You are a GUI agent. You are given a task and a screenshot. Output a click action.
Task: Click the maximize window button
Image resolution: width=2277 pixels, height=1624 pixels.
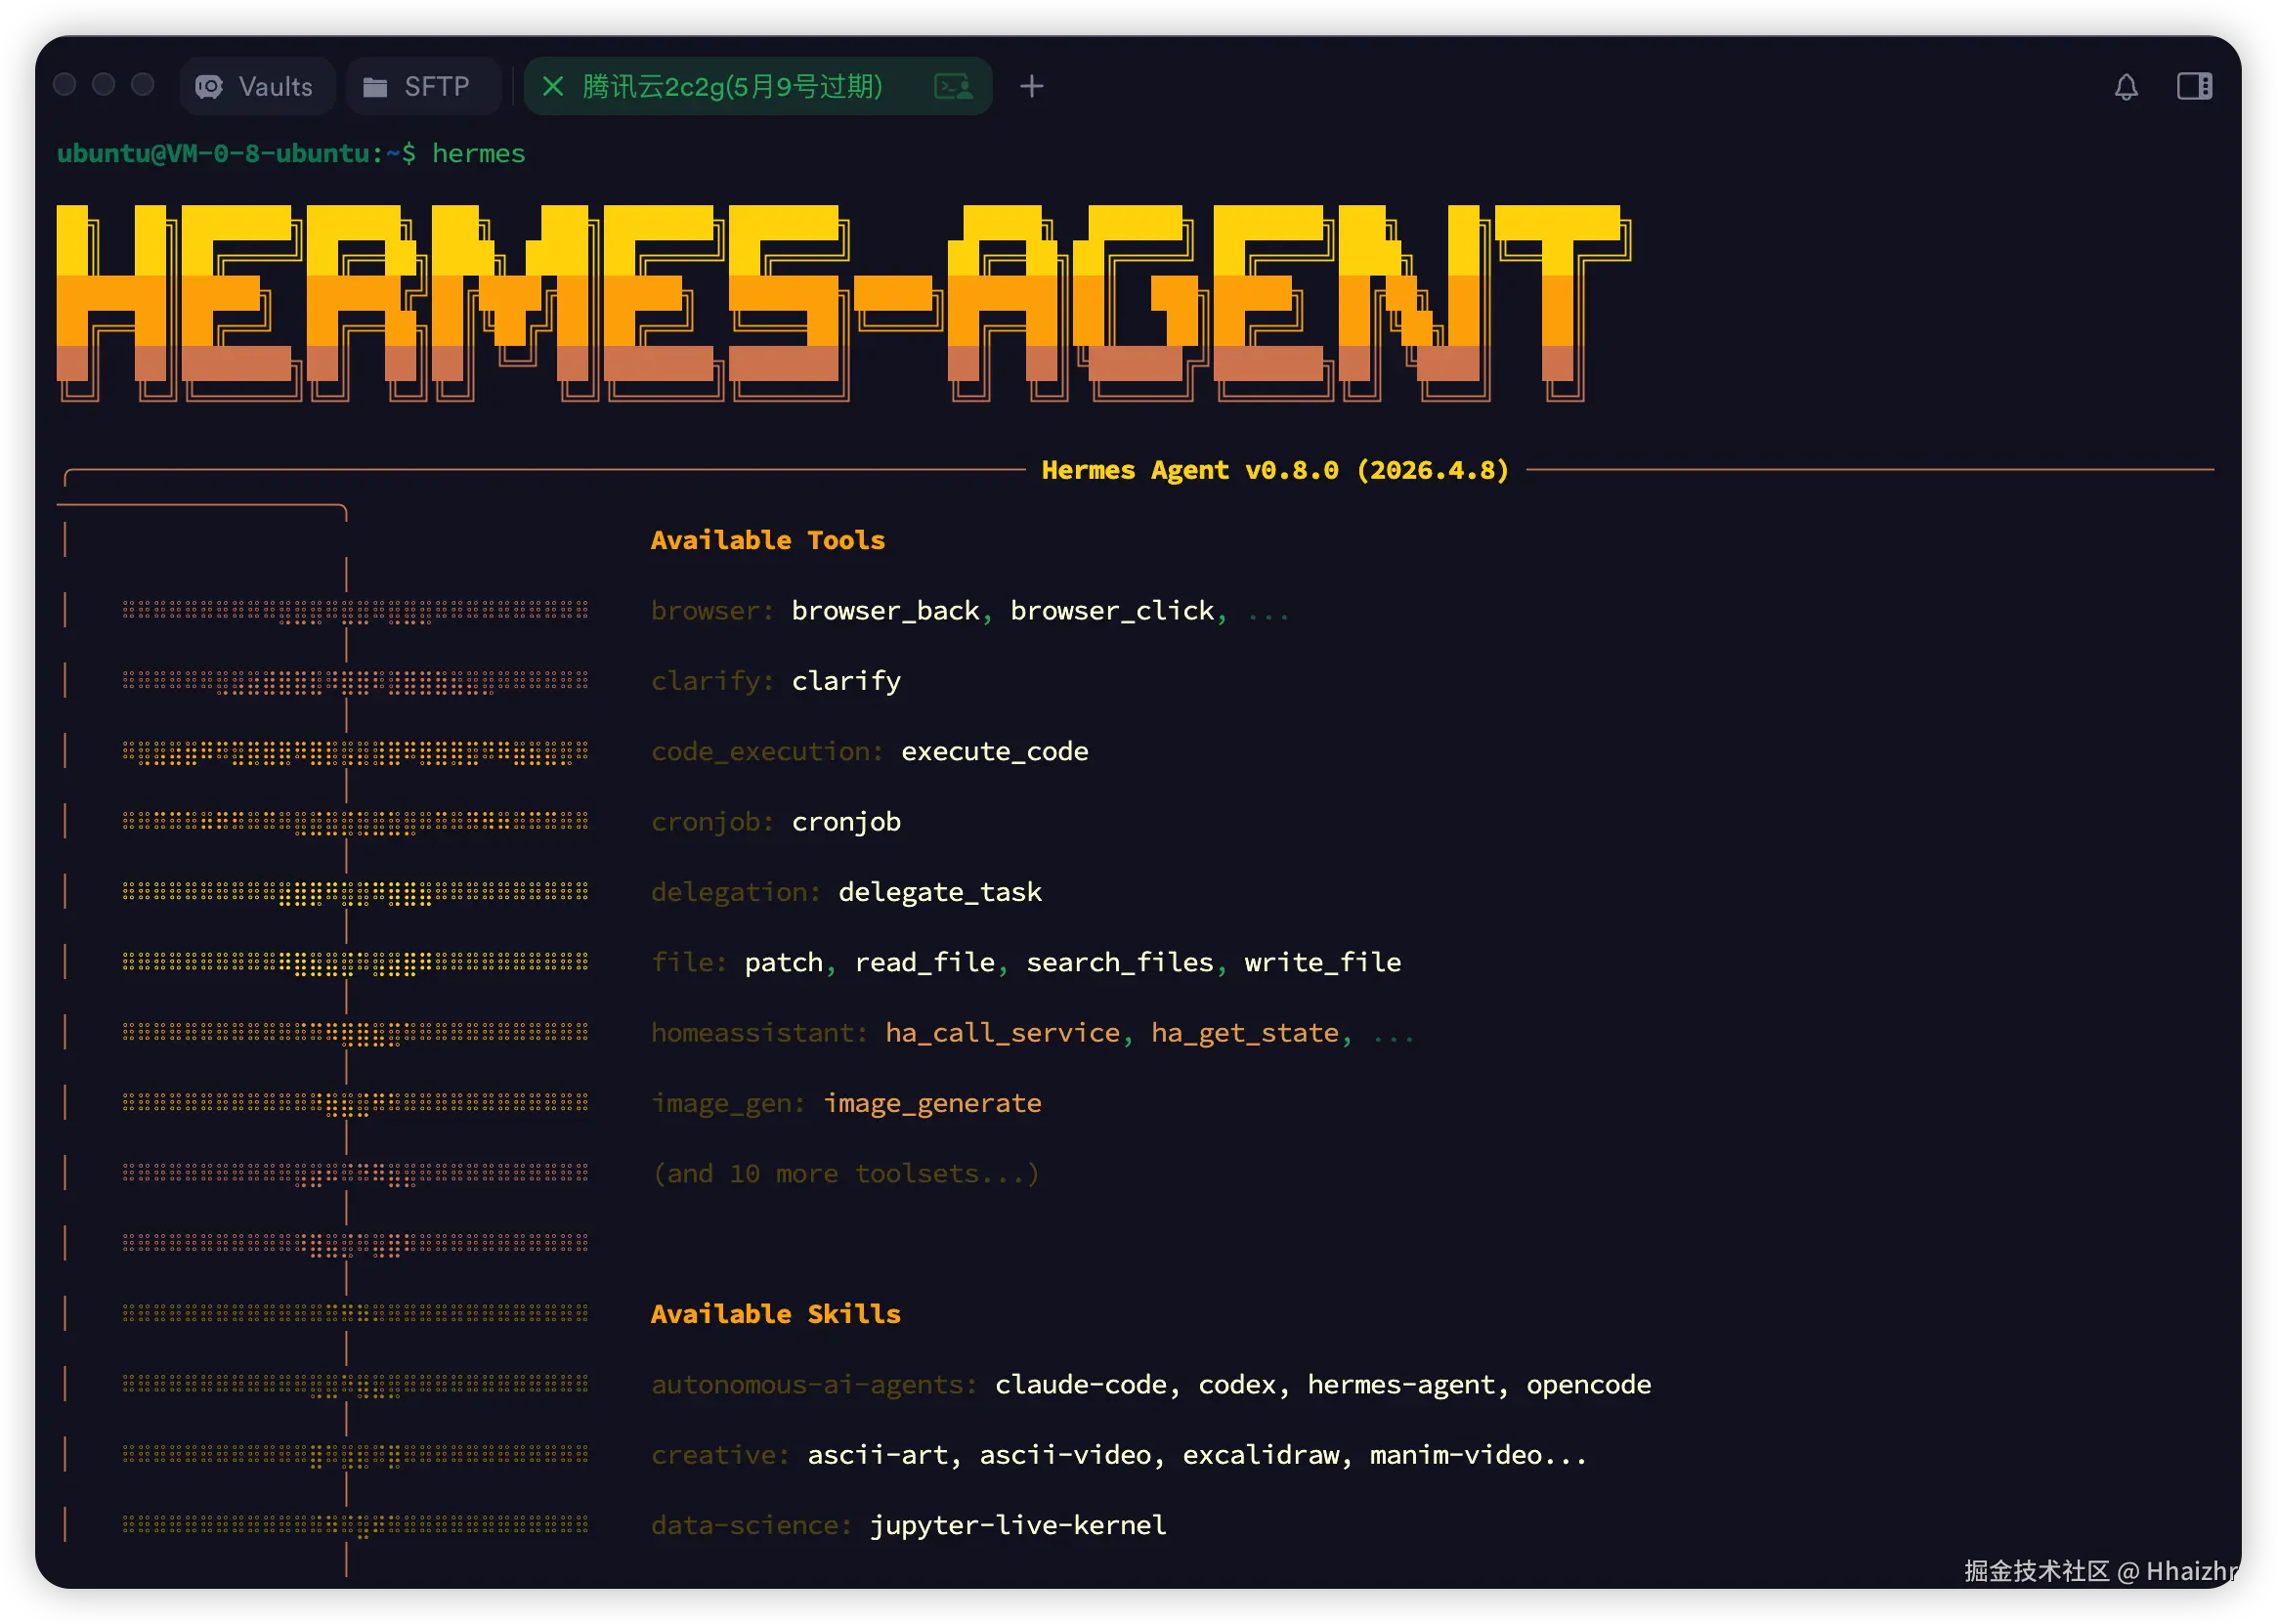click(143, 85)
